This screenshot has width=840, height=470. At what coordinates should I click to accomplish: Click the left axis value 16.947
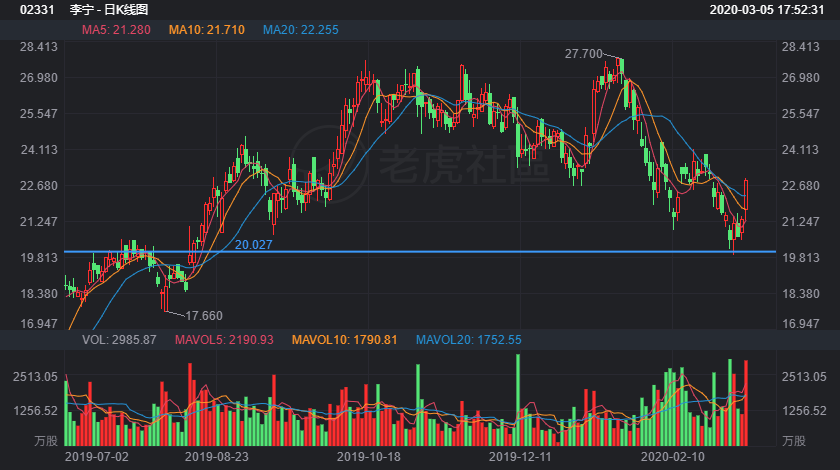pyautogui.click(x=39, y=323)
